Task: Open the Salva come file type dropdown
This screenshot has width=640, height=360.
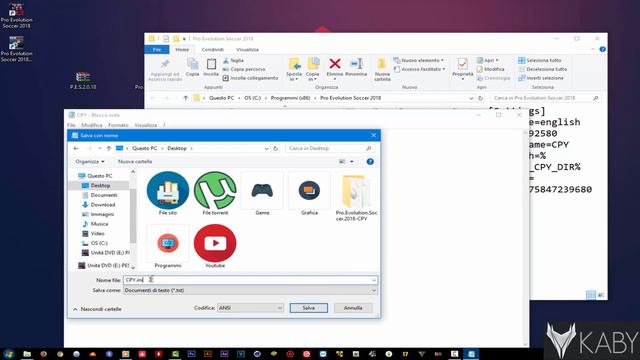Action: (250, 290)
